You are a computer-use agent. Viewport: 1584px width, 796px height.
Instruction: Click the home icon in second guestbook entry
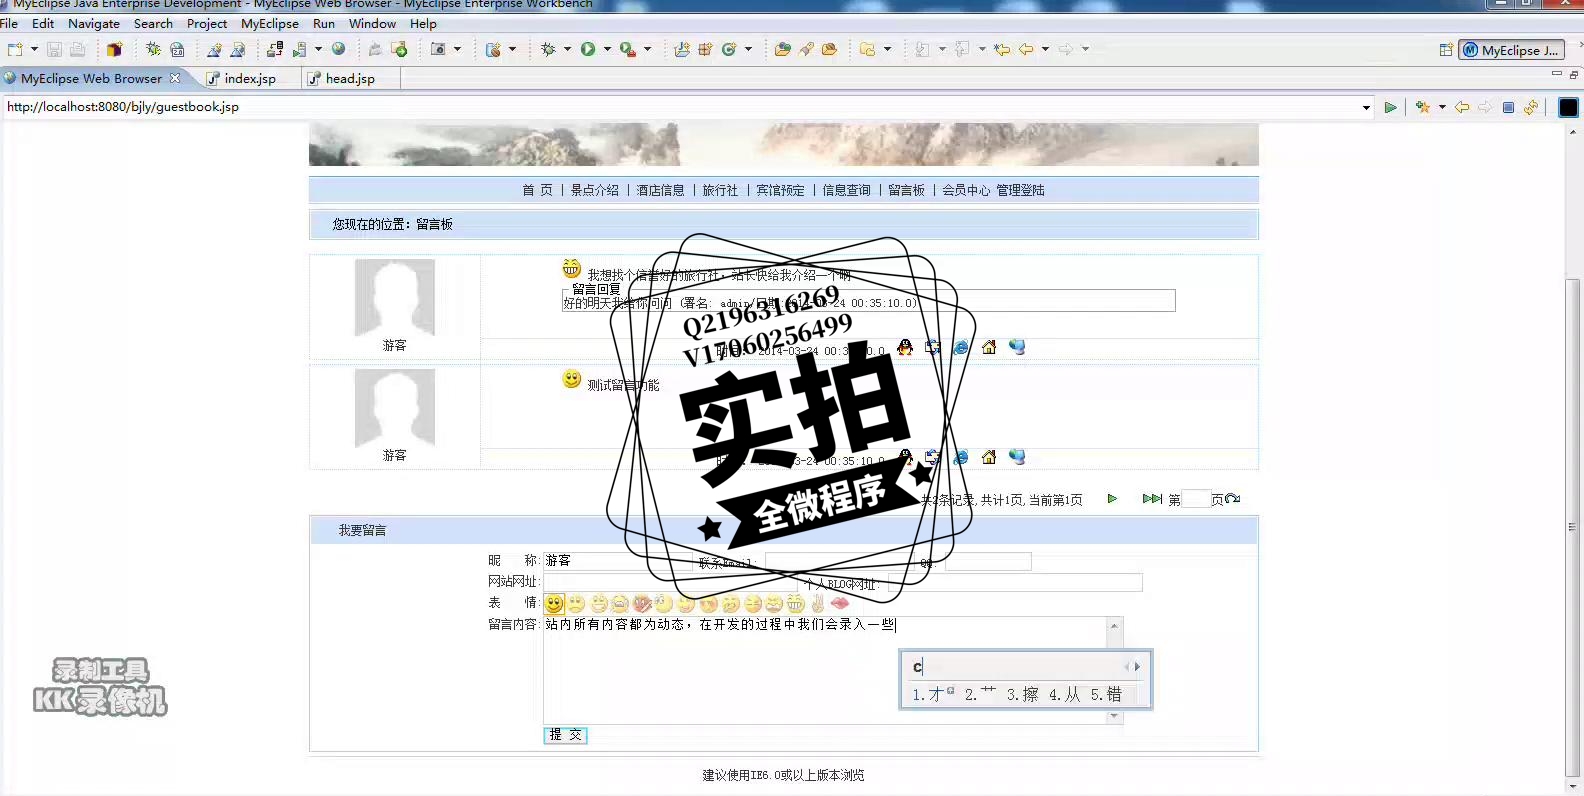click(989, 457)
